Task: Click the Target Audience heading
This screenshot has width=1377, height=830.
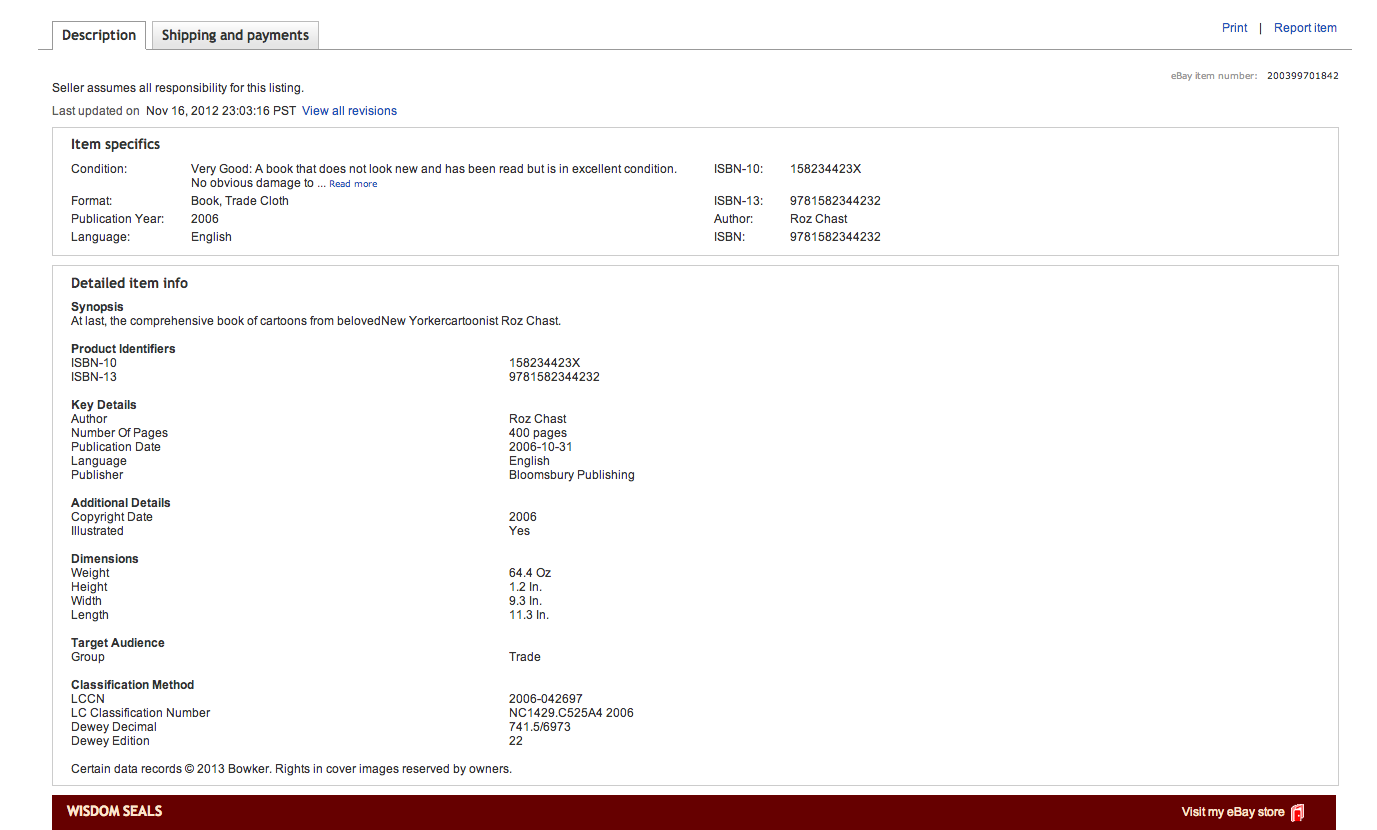Action: coord(118,643)
